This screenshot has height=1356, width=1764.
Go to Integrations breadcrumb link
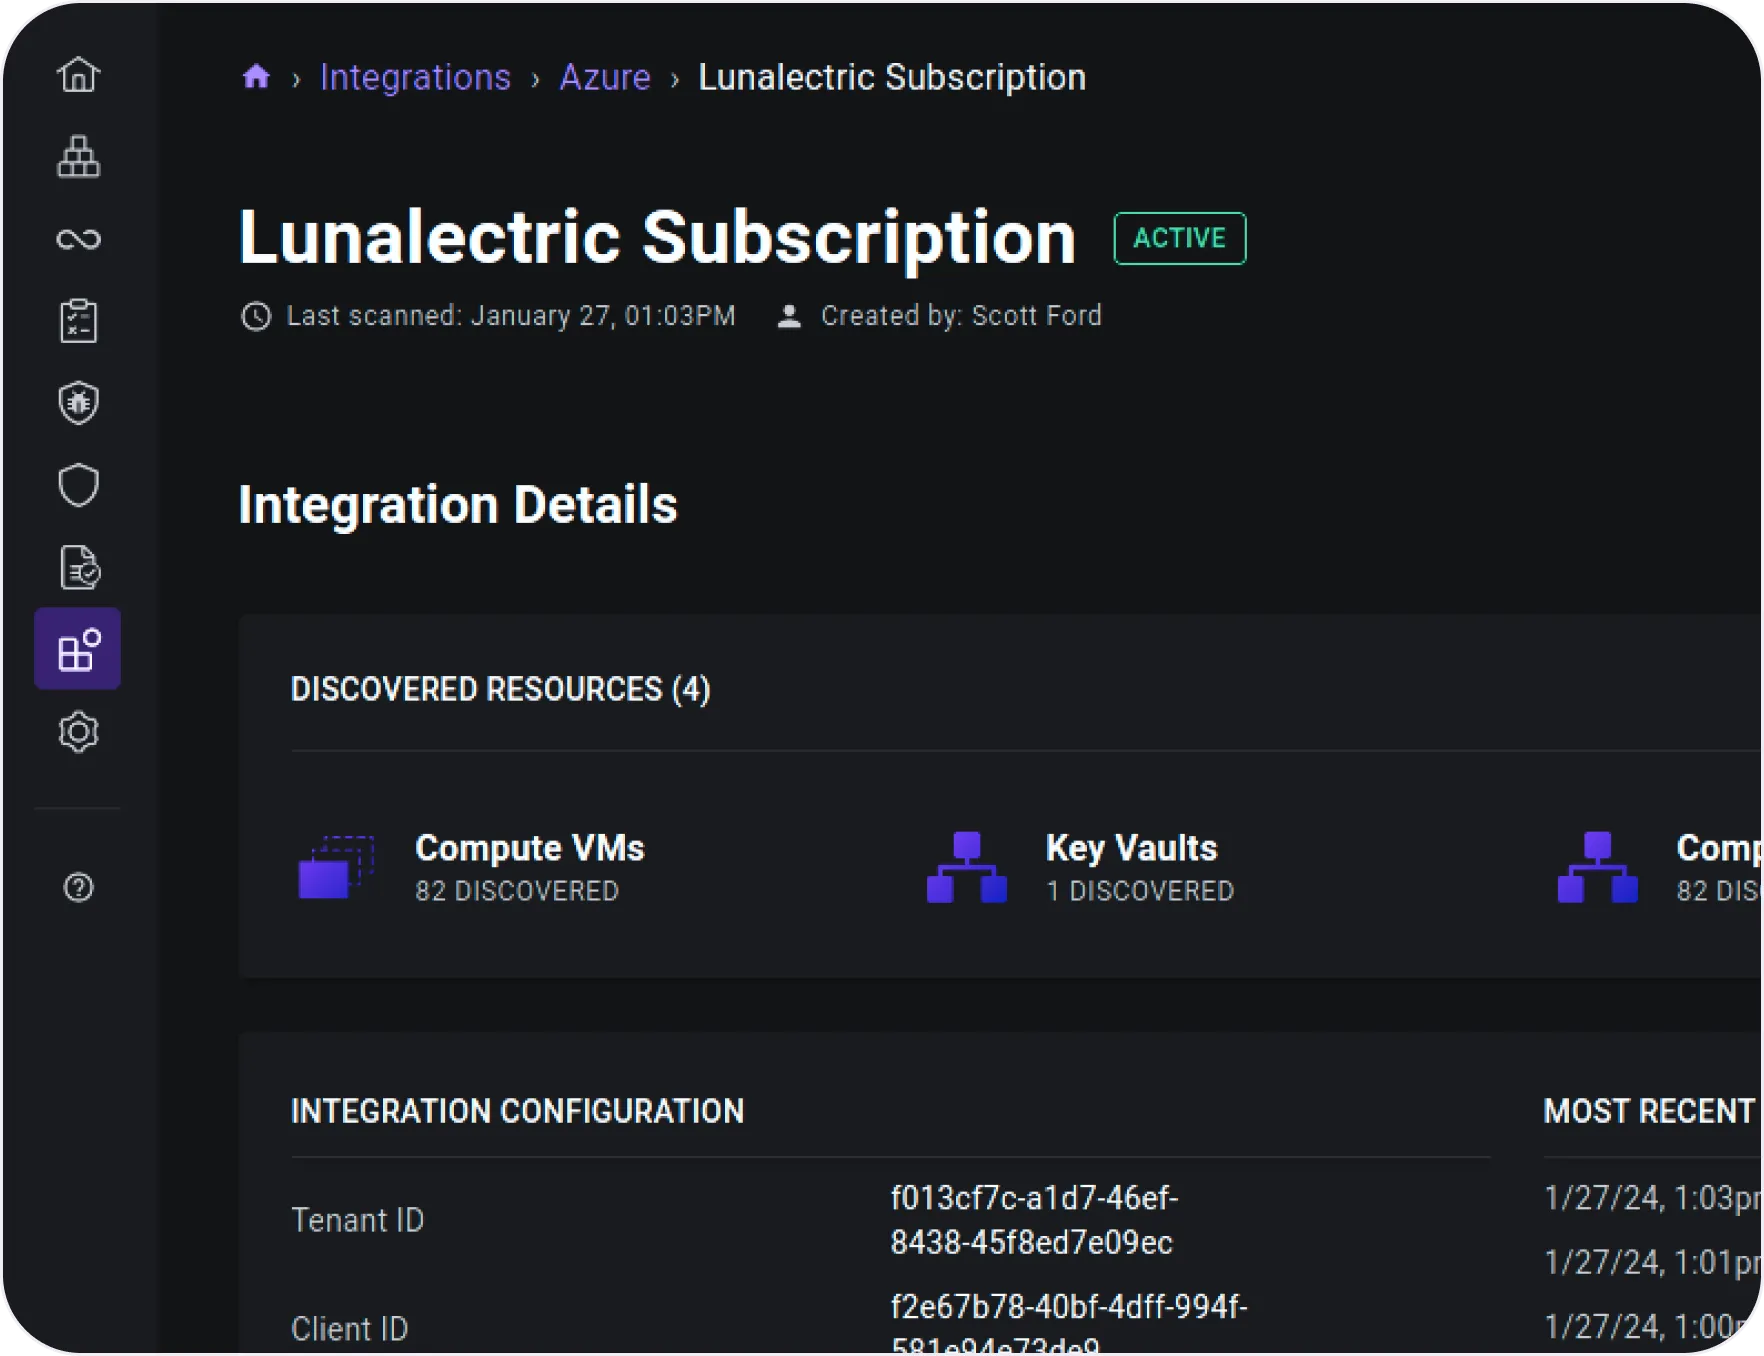[x=415, y=77]
